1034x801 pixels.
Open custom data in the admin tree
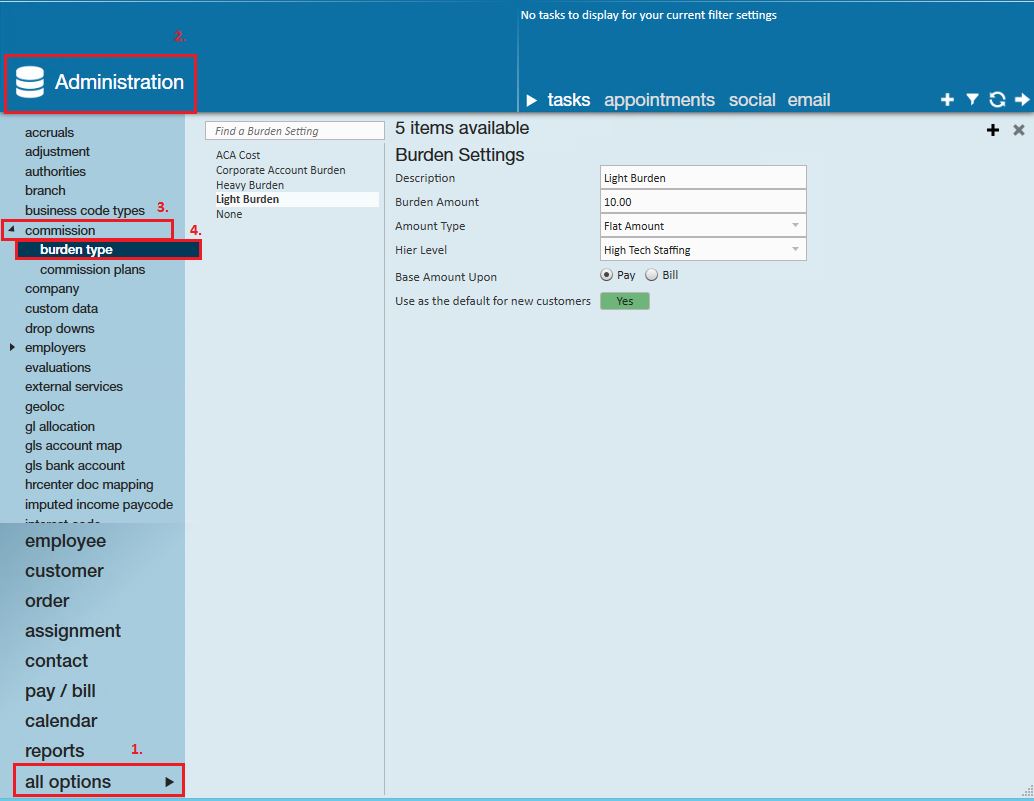pos(61,309)
